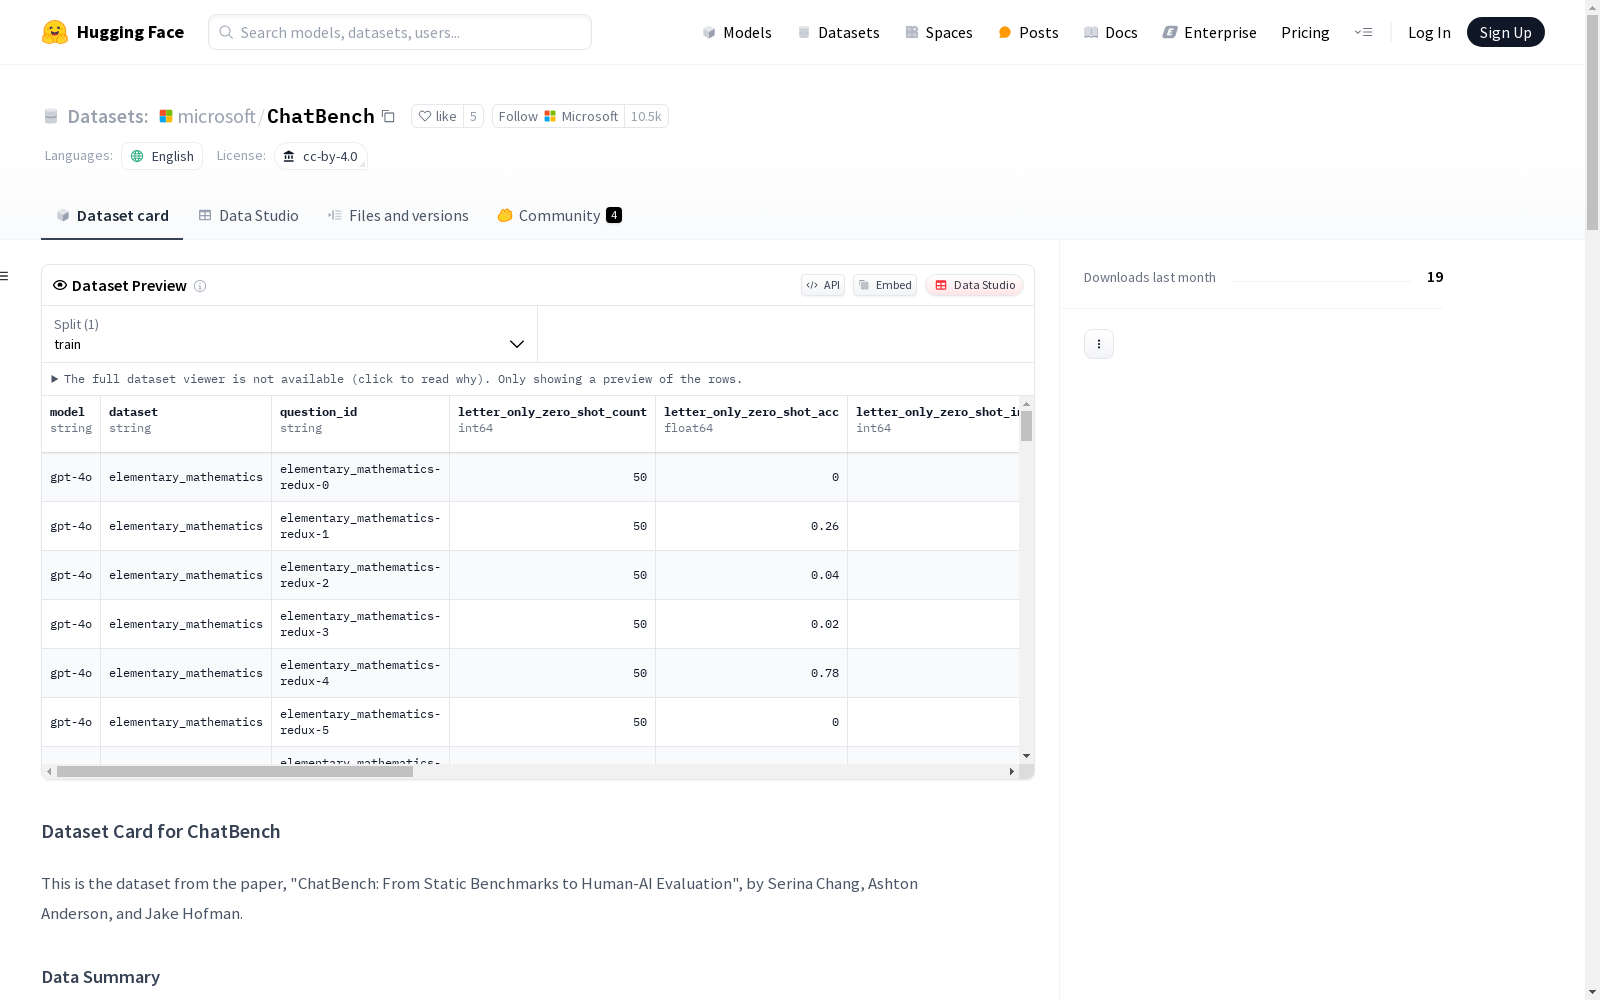1600x1000 pixels.
Task: Open the API button in preview
Action: [823, 285]
